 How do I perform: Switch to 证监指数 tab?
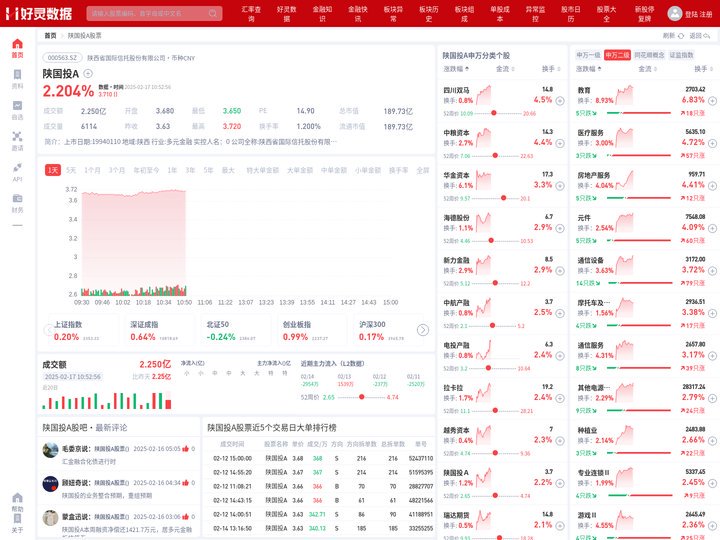click(x=681, y=55)
